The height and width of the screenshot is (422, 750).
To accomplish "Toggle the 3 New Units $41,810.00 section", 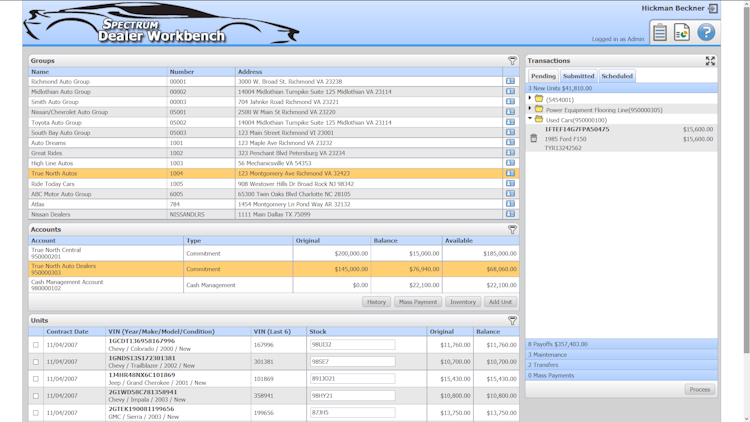I will point(621,88).
